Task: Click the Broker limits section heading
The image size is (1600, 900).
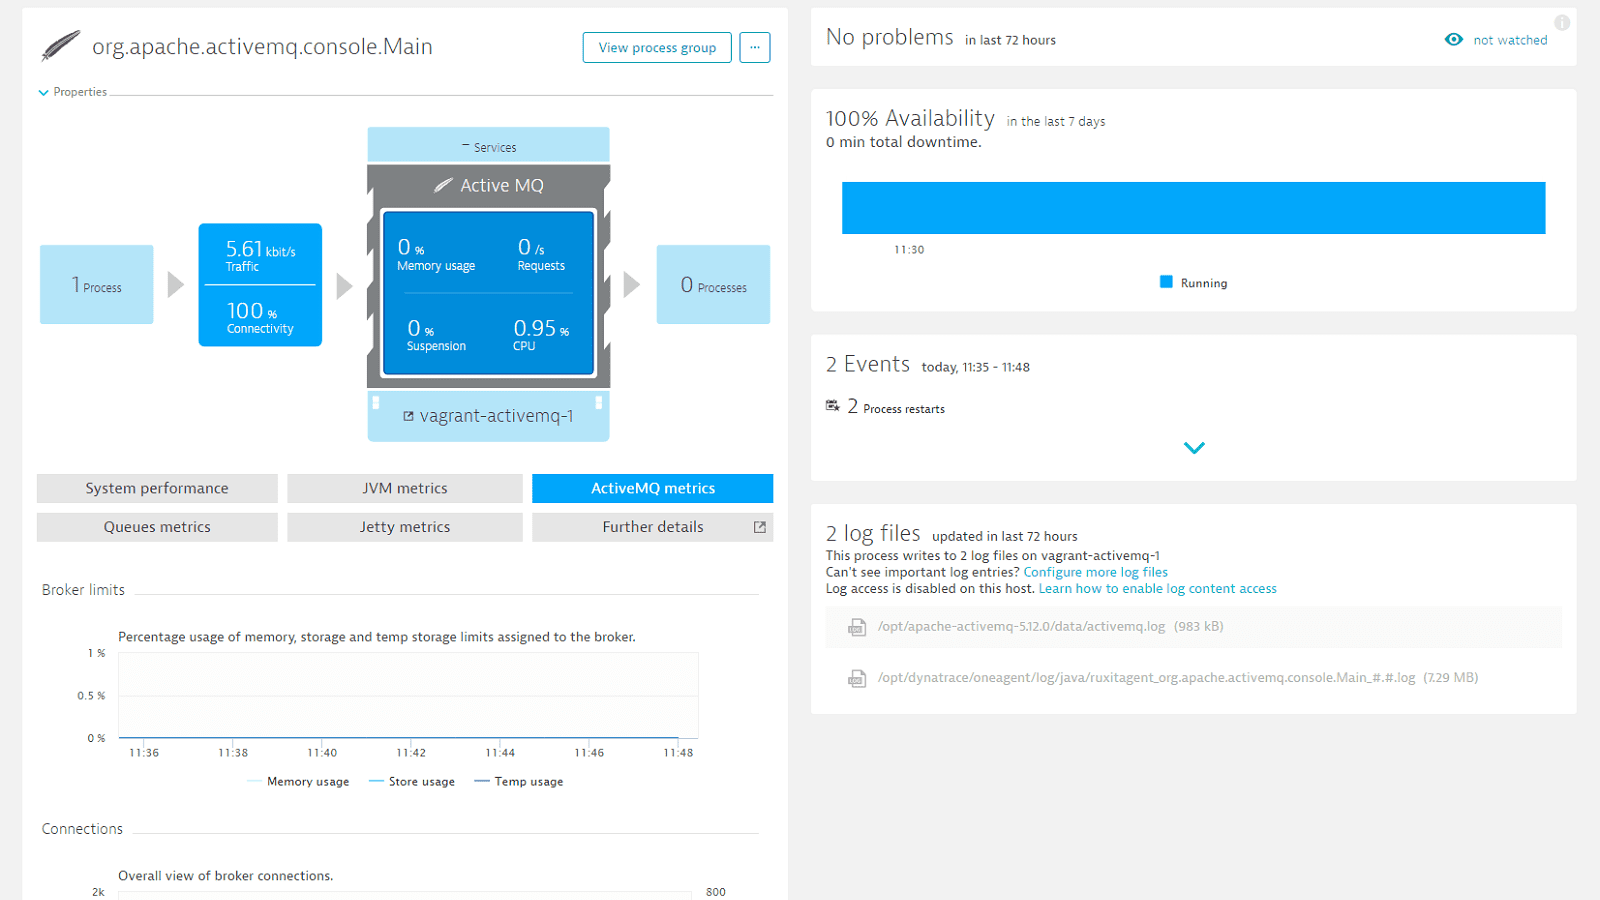Action: pyautogui.click(x=83, y=590)
